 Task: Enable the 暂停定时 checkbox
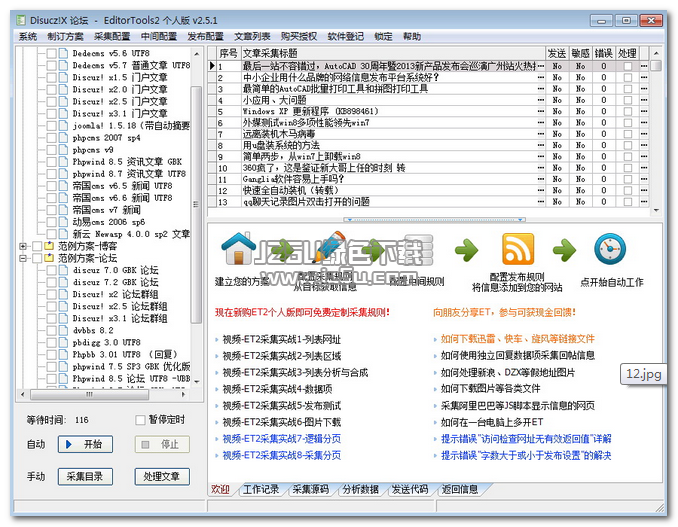[x=140, y=420]
